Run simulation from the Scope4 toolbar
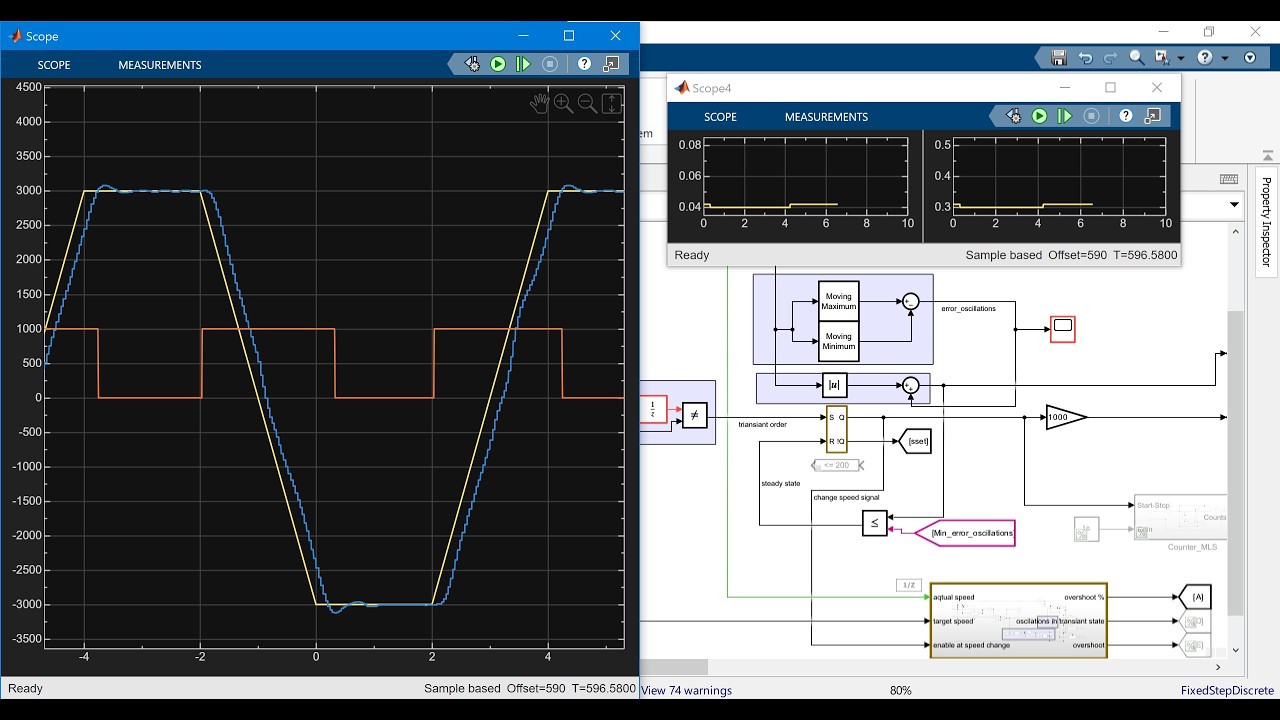The image size is (1280, 720). pyautogui.click(x=1039, y=116)
